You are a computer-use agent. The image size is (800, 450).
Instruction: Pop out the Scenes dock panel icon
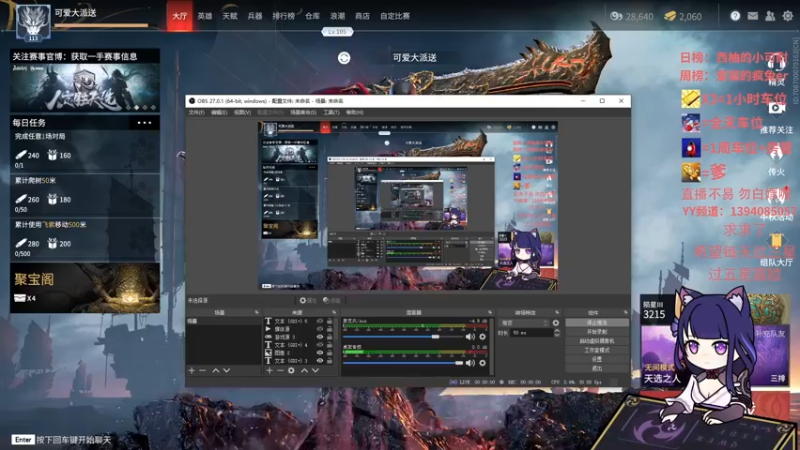(x=257, y=312)
